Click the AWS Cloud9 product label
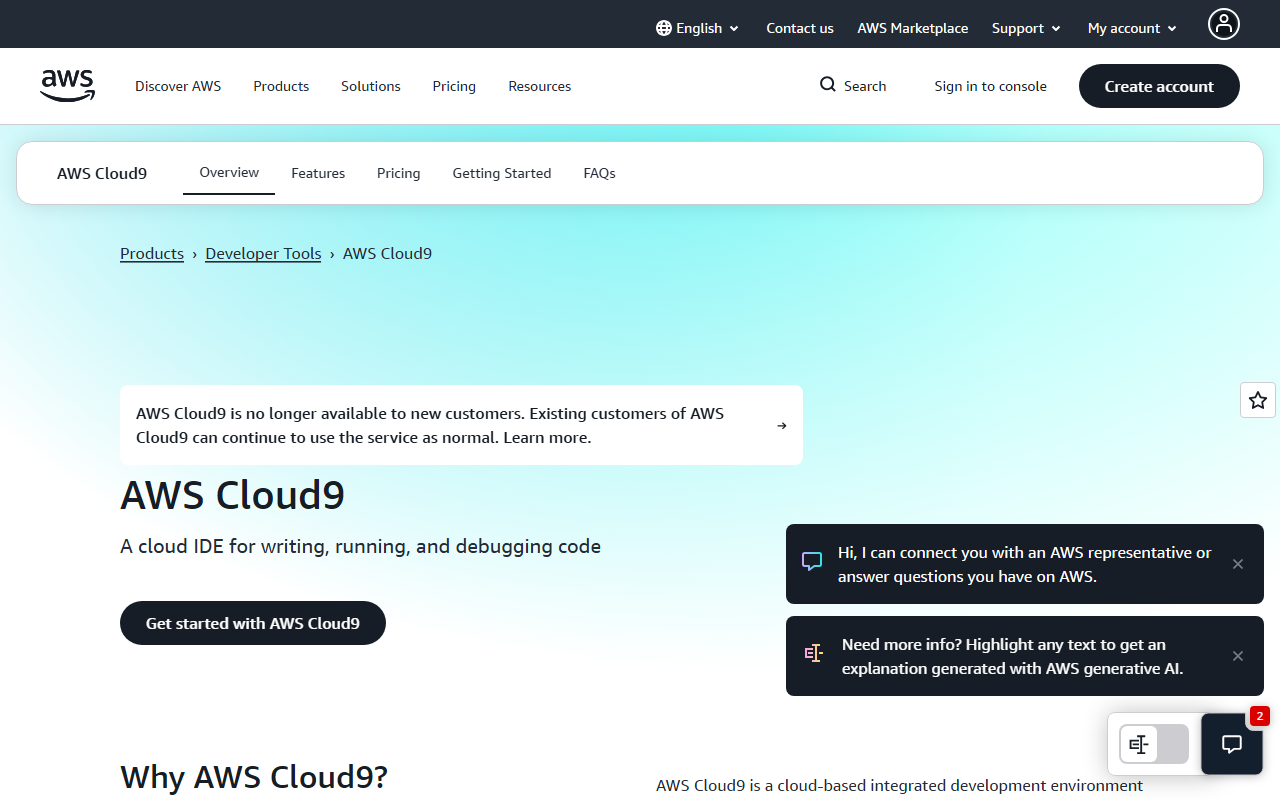 pyautogui.click(x=102, y=173)
